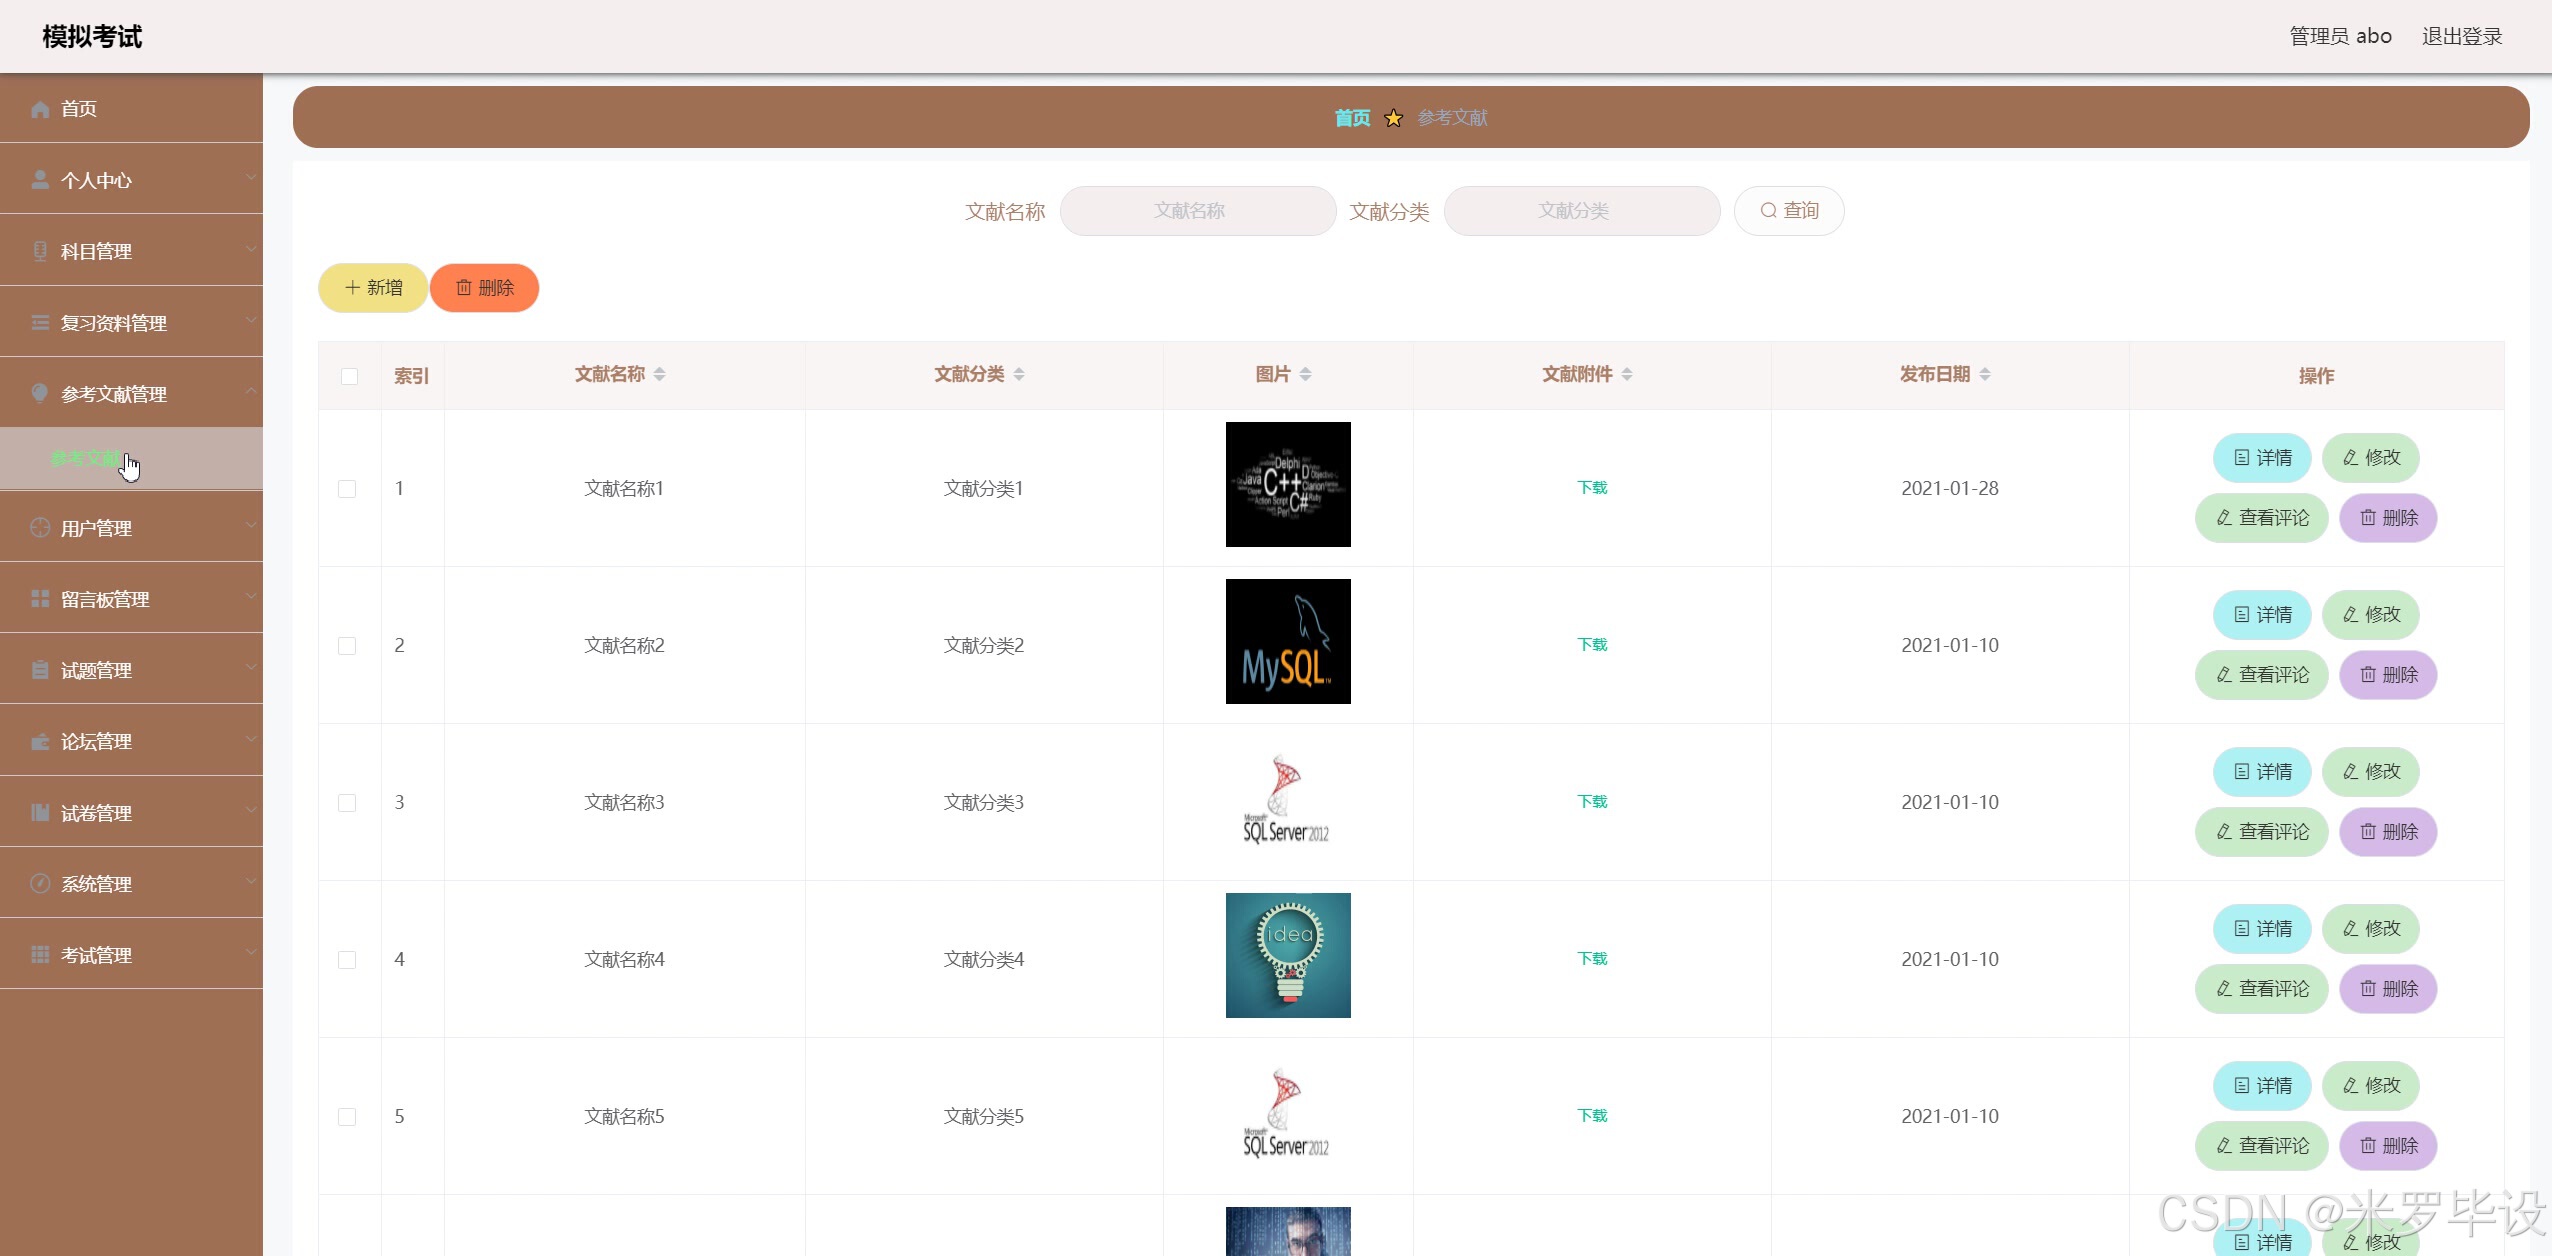Screen dimensions: 2552x1256
Task: Check the checkbox for row 2
Action: tap(347, 646)
